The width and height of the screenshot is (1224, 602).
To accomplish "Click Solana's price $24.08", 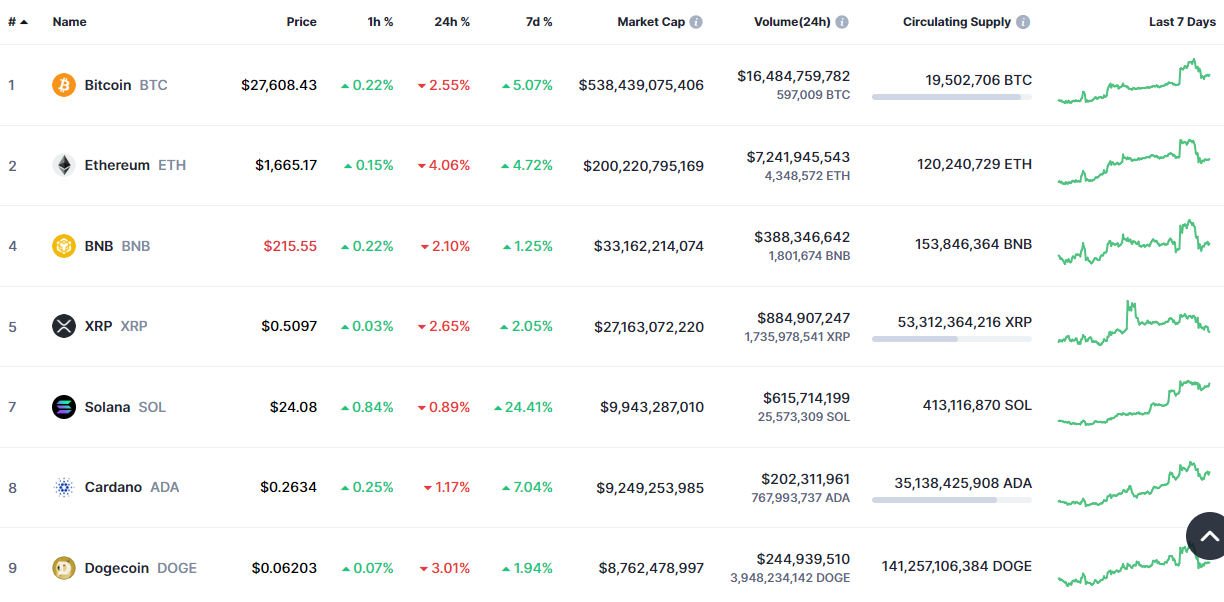I will tap(293, 407).
